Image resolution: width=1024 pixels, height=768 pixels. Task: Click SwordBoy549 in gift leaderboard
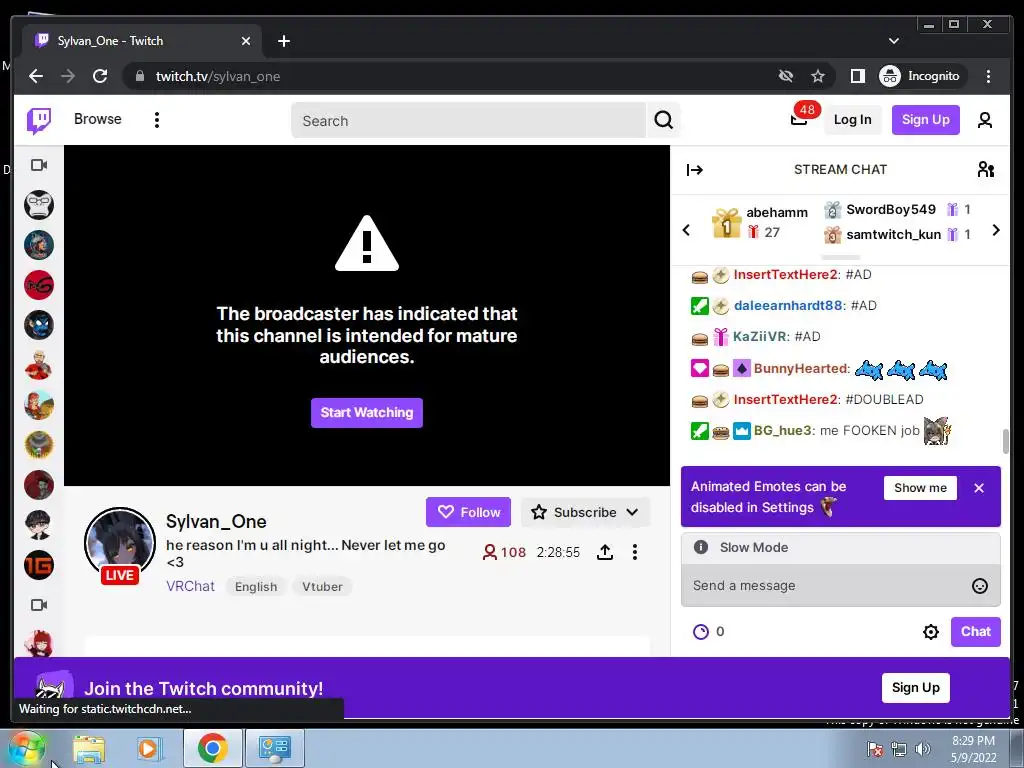(891, 210)
